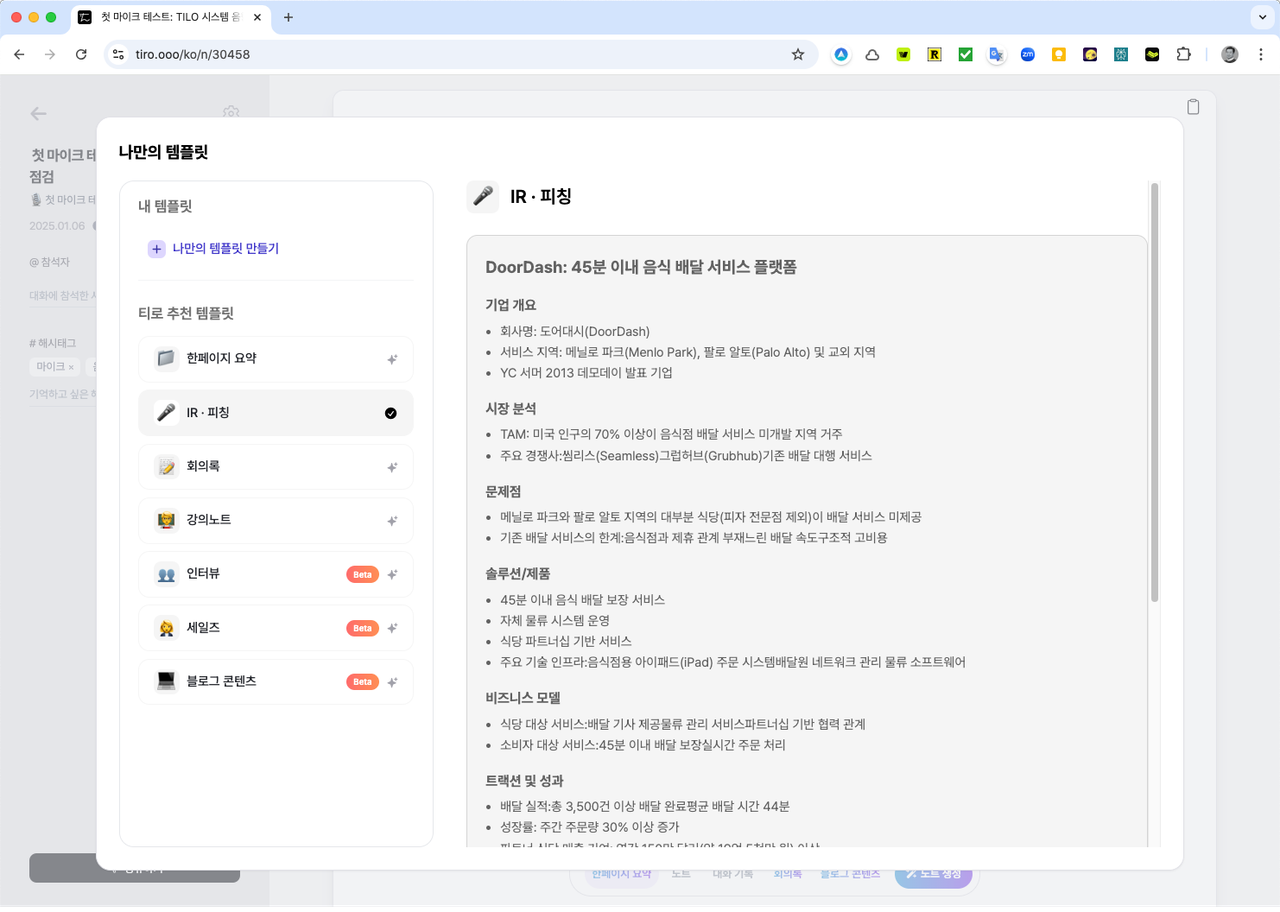The height and width of the screenshot is (912, 1280).
Task: Open the tab list dropdown chevron
Action: tap(1259, 17)
